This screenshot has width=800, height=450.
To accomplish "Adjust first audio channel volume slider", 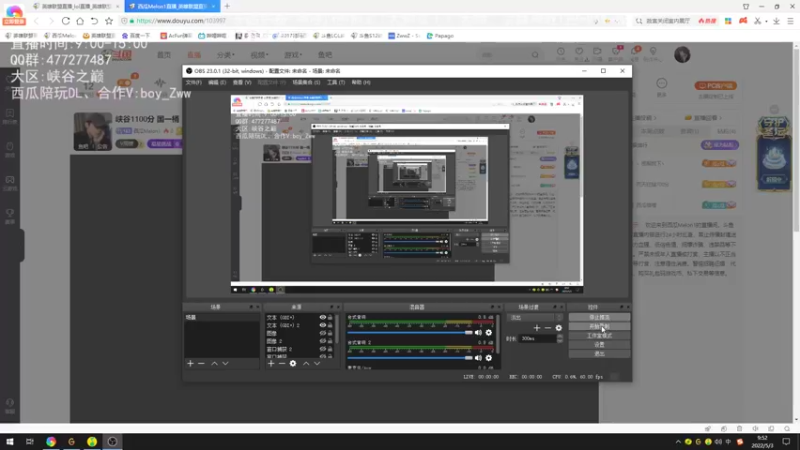I will point(410,333).
